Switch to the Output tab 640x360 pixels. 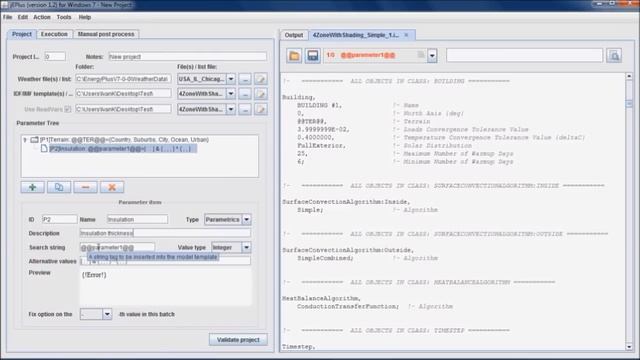click(294, 35)
